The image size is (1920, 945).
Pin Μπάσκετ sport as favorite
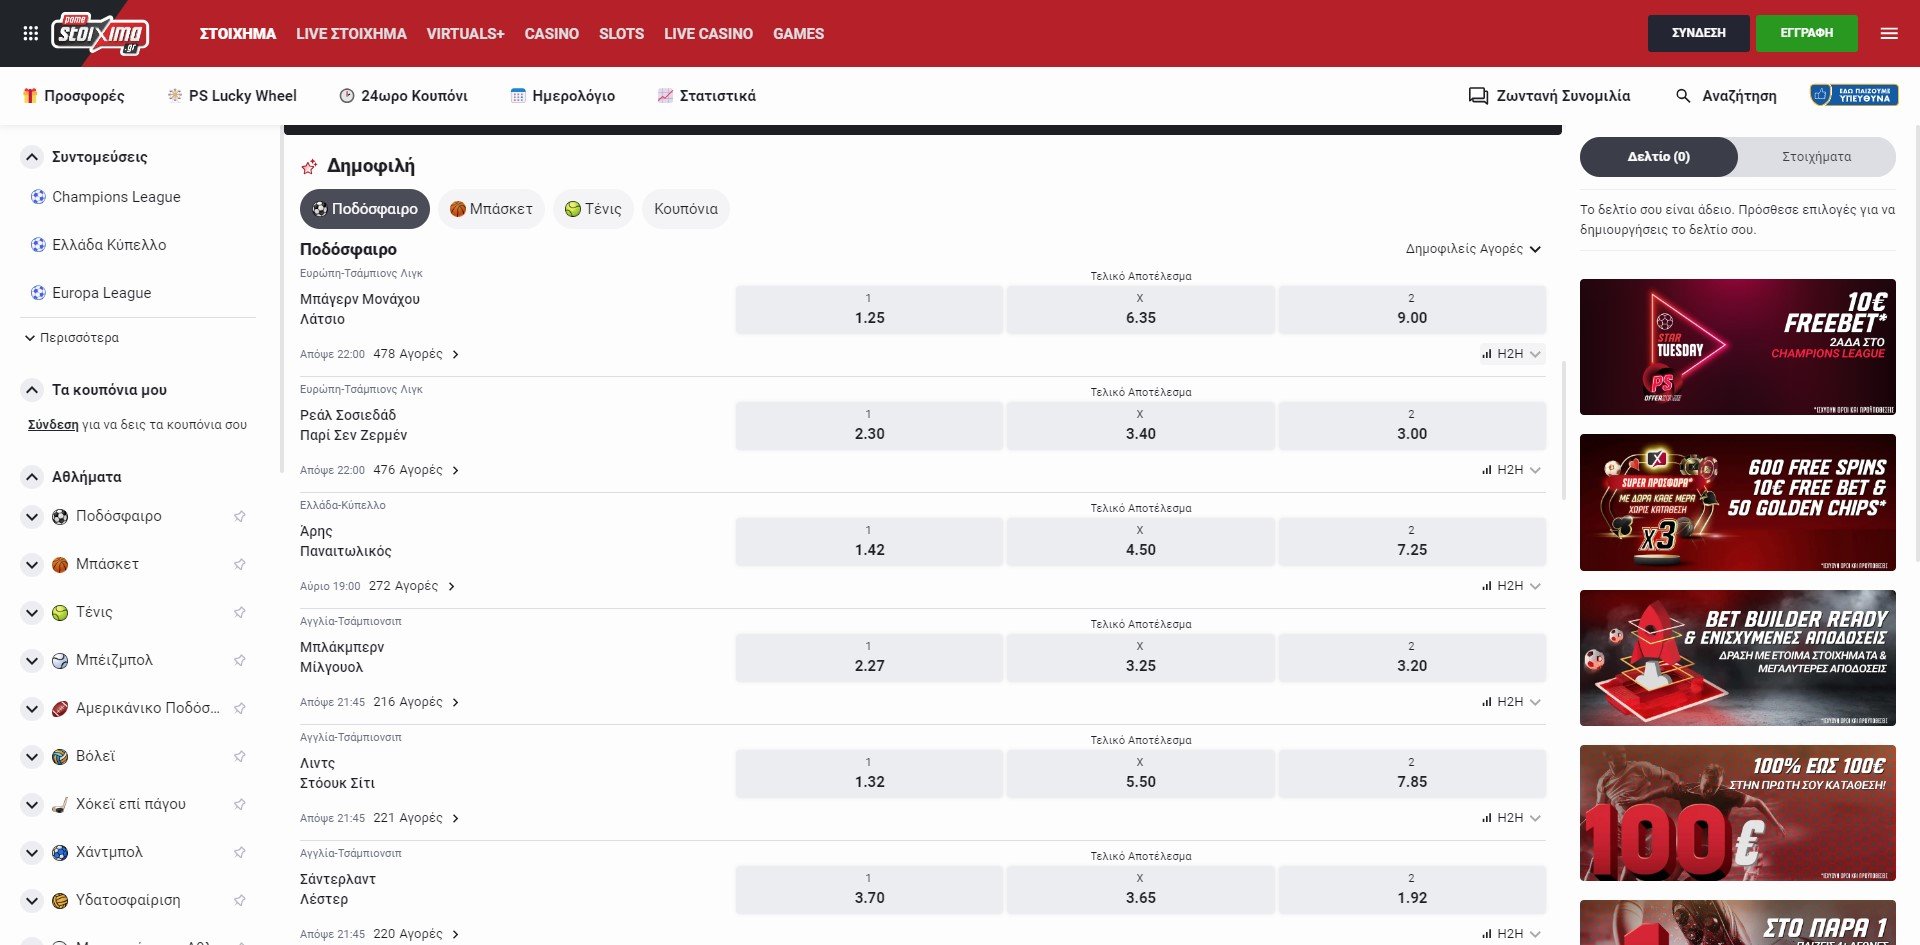pyautogui.click(x=240, y=565)
